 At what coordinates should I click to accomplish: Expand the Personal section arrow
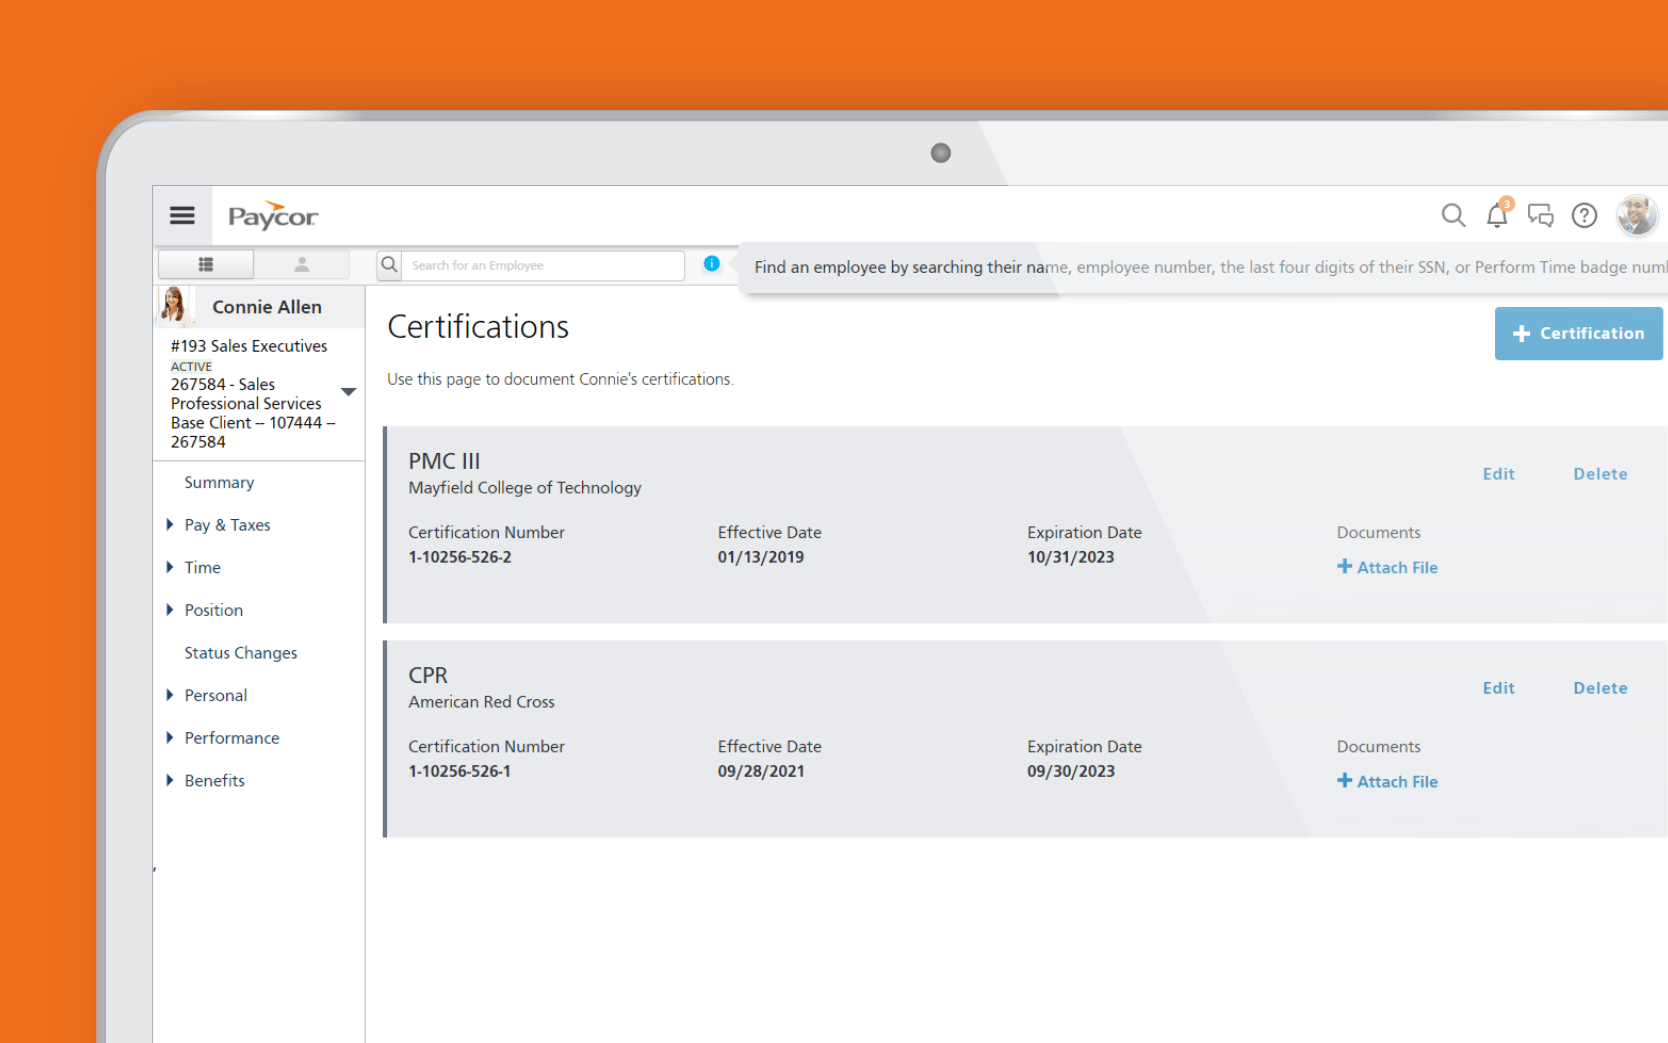(170, 694)
